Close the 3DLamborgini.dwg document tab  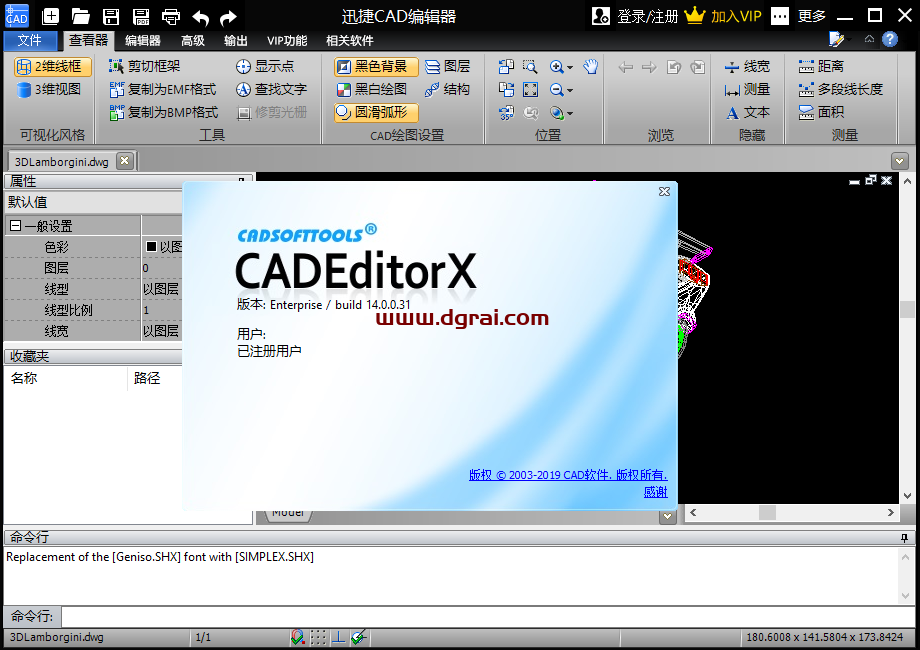tap(124, 161)
